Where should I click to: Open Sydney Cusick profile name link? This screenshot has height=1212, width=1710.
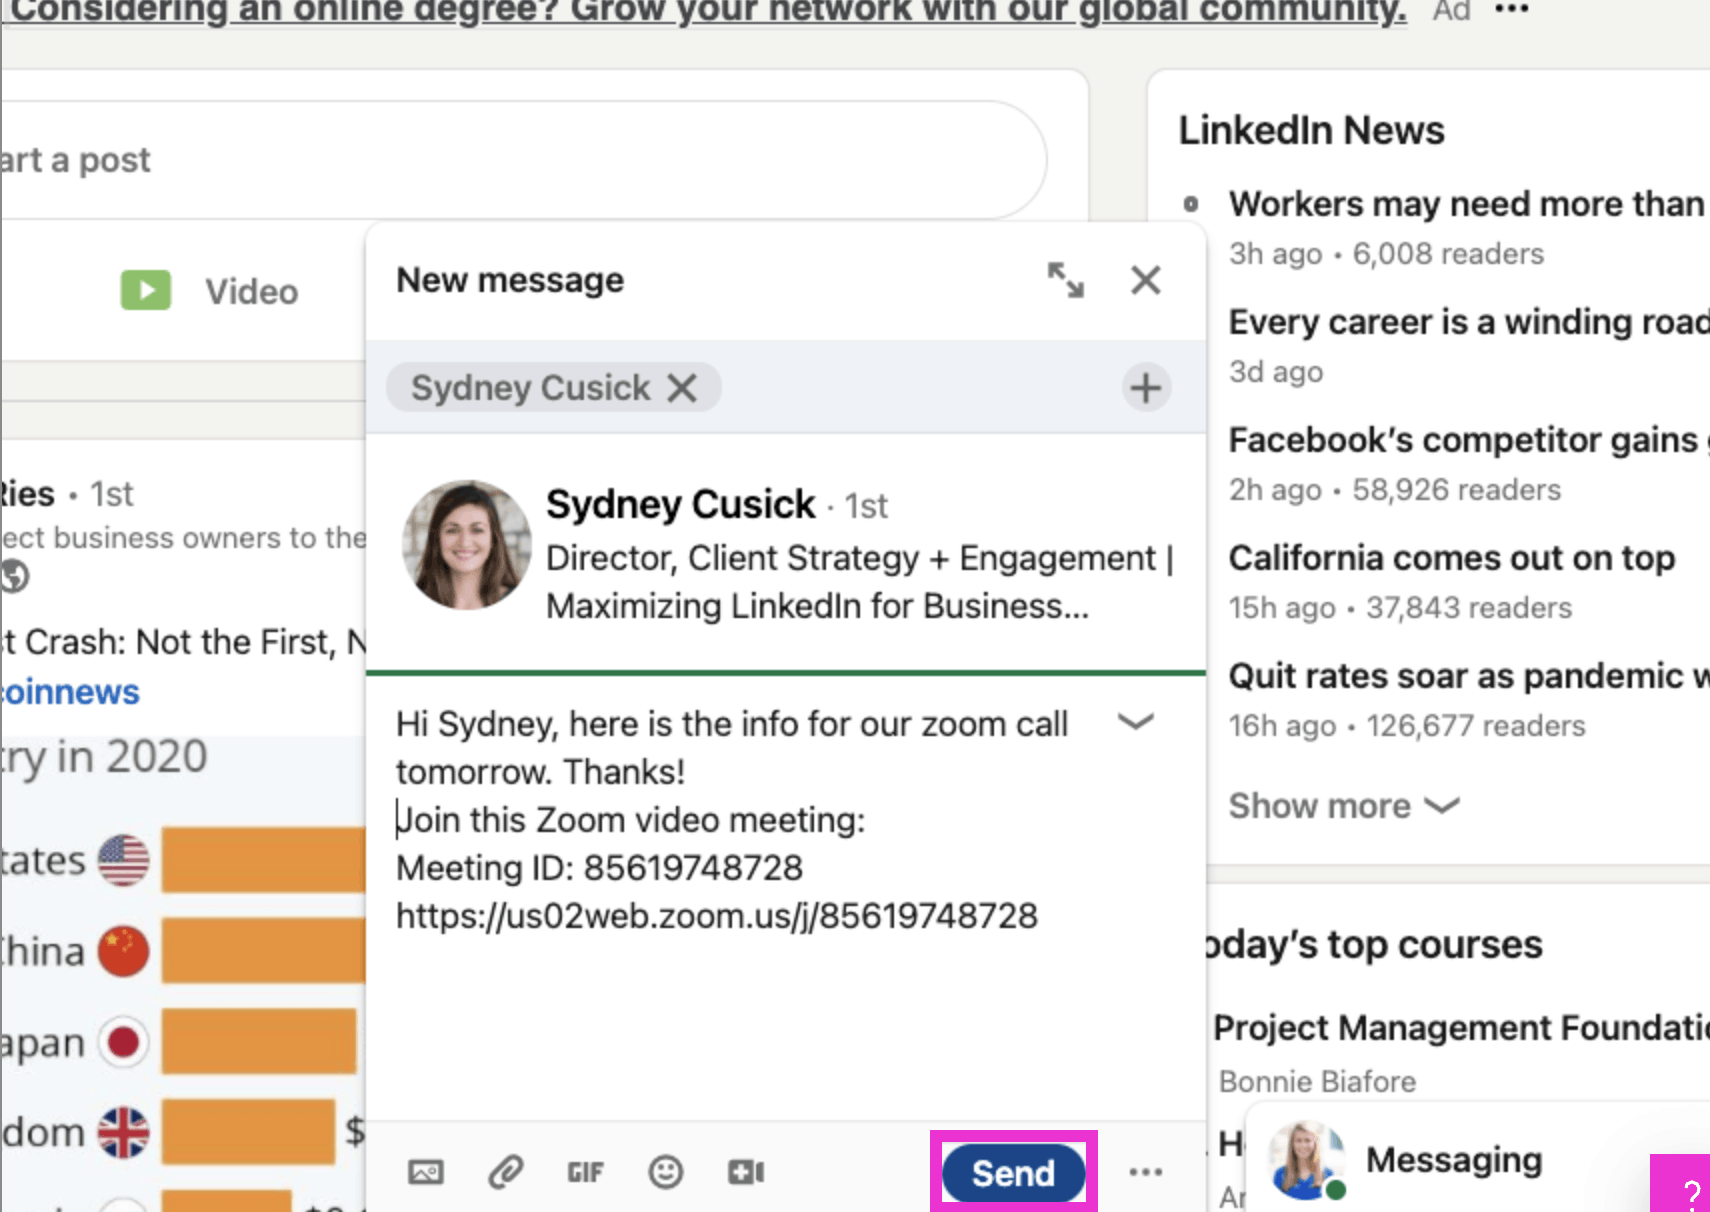[681, 504]
